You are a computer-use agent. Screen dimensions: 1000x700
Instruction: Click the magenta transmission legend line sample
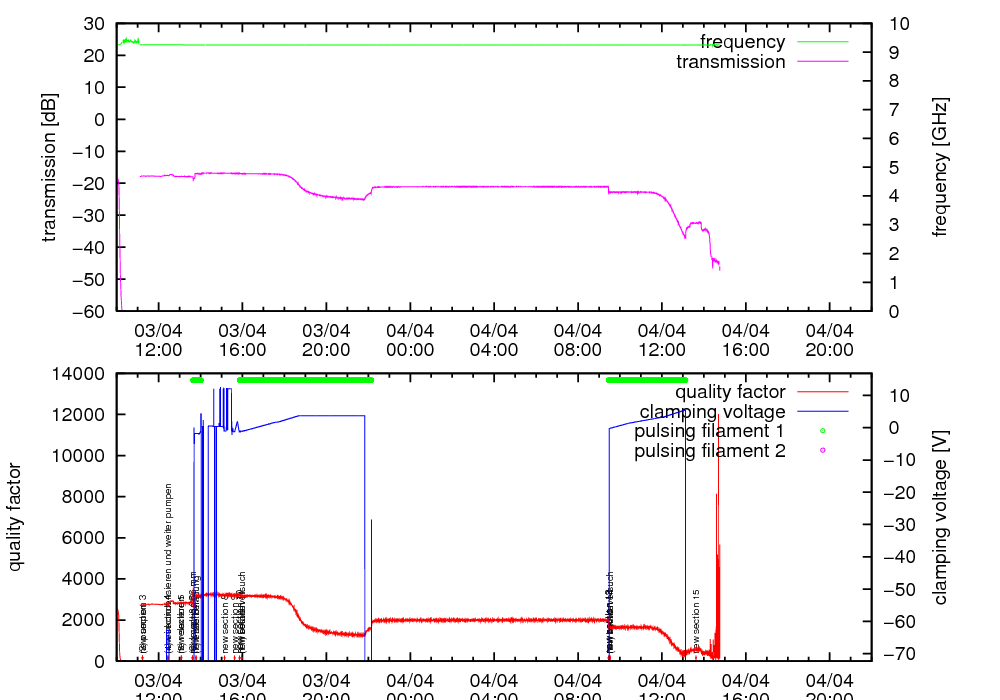821,62
